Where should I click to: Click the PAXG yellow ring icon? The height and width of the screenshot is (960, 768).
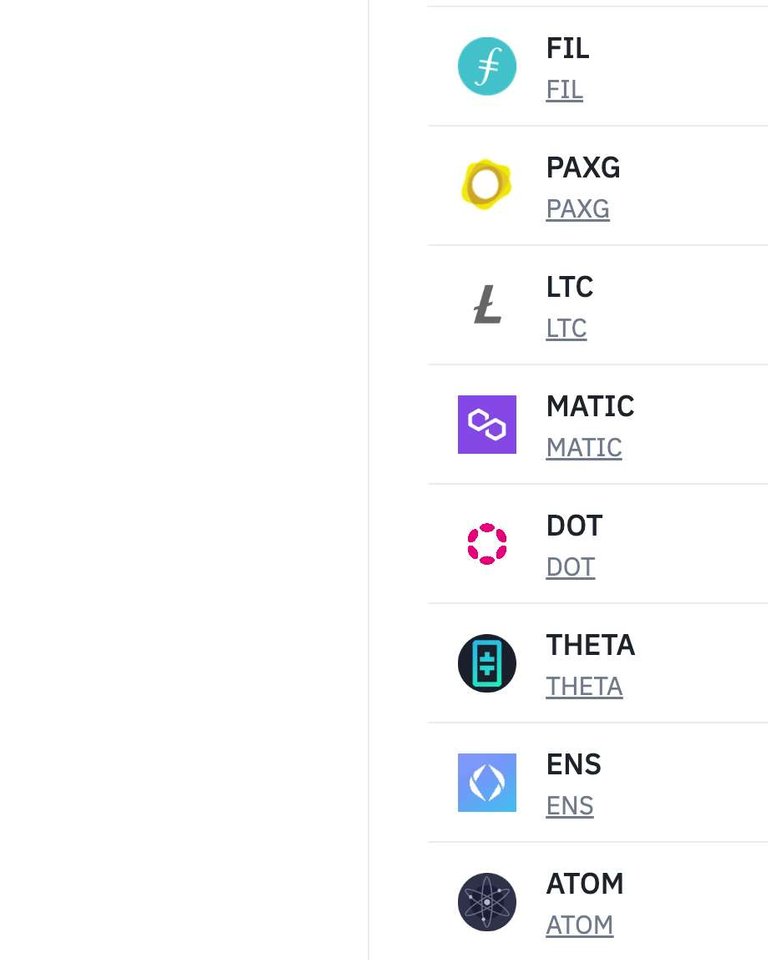[487, 185]
